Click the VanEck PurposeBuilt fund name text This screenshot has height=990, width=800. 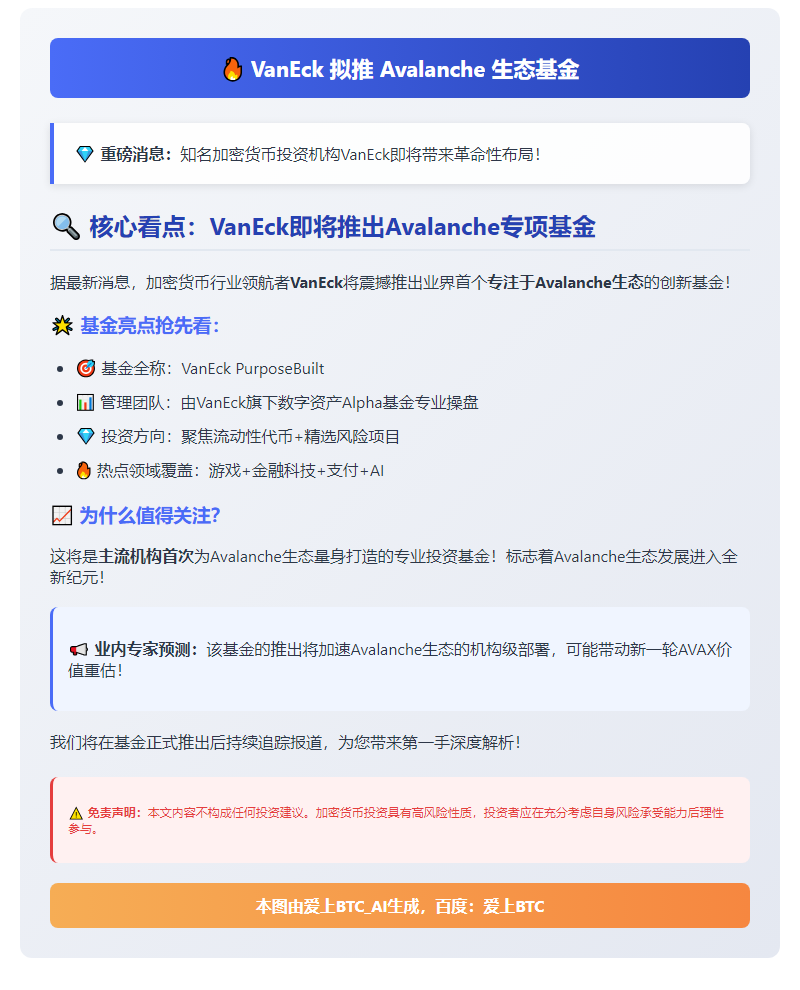click(253, 369)
